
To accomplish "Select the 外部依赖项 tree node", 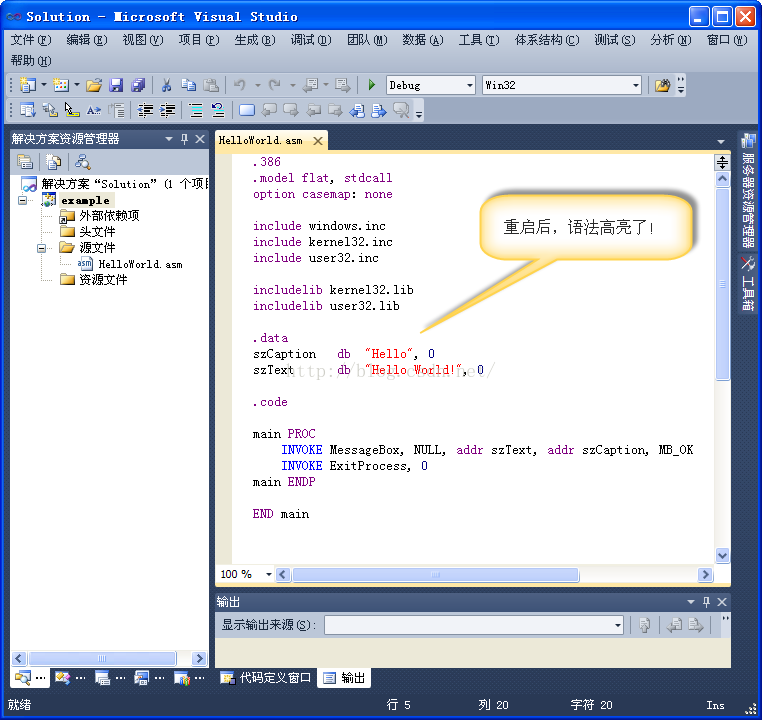I will (x=109, y=216).
